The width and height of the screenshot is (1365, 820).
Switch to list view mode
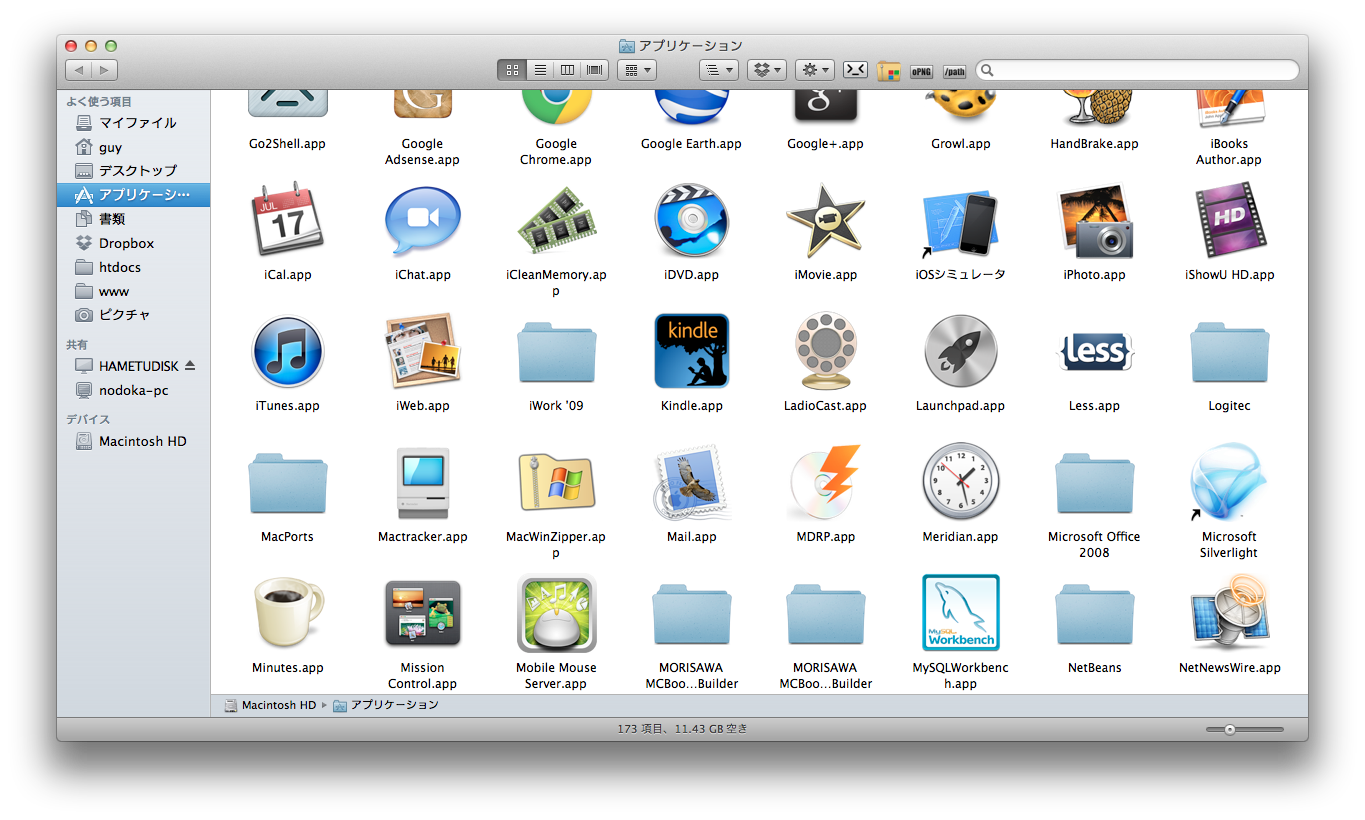click(540, 70)
